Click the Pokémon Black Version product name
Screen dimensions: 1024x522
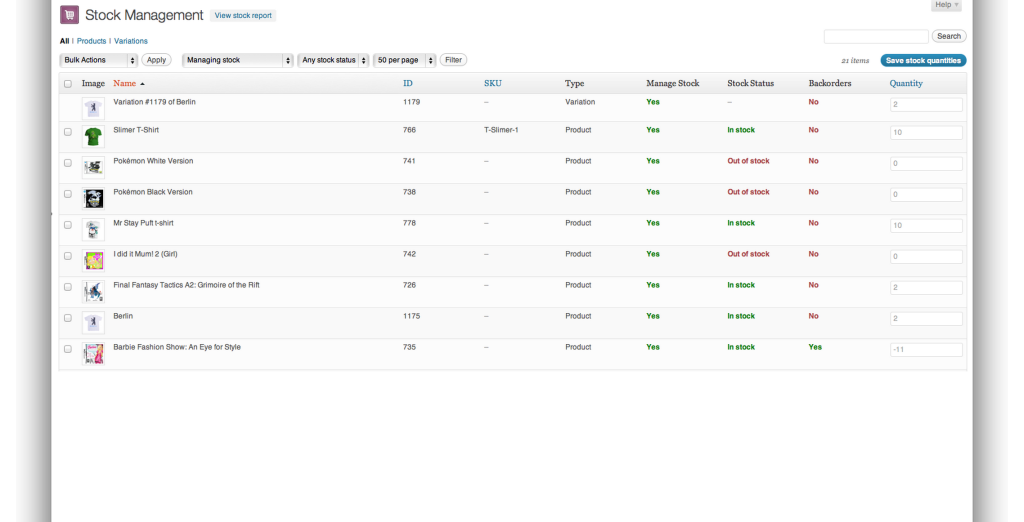point(153,192)
